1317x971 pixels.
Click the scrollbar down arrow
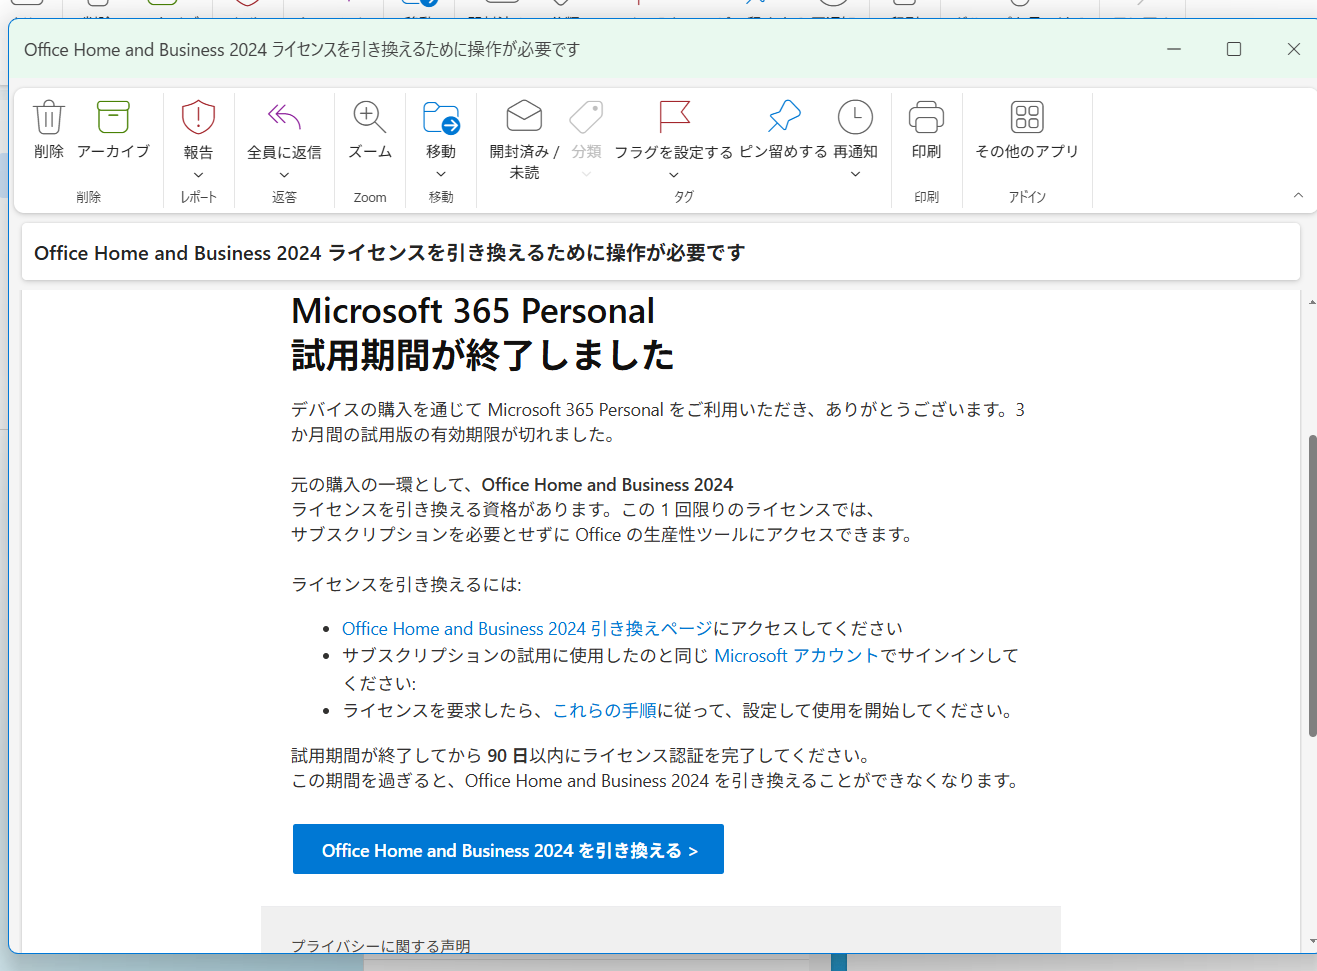pos(1312,941)
